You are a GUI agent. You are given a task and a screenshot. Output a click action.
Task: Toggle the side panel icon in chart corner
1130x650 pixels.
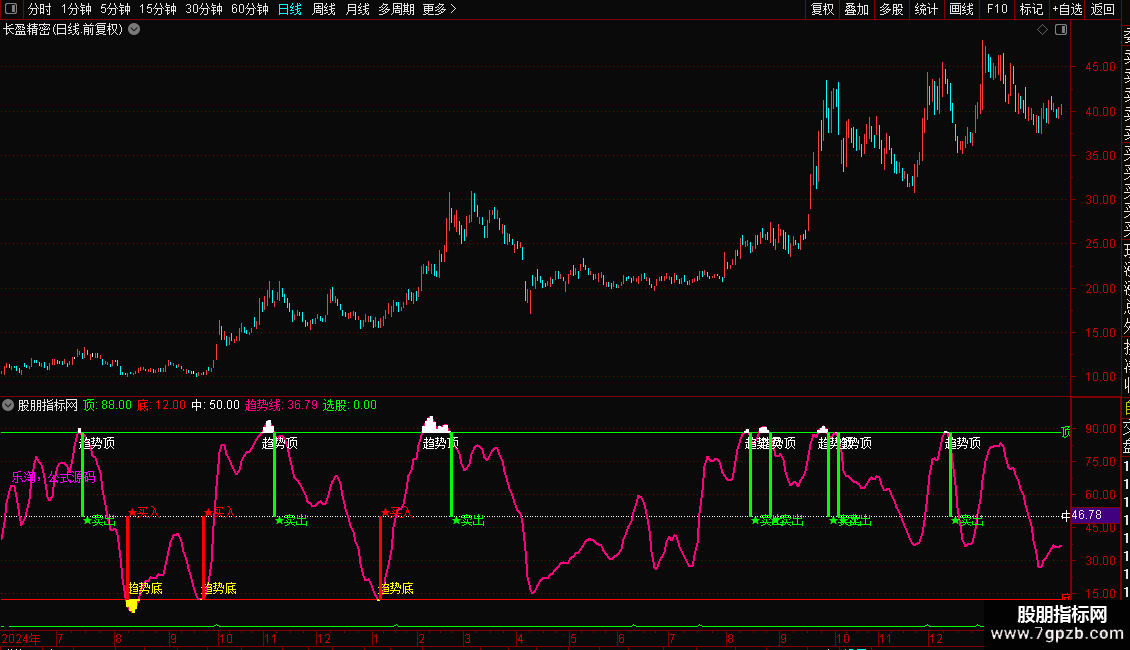(1061, 30)
